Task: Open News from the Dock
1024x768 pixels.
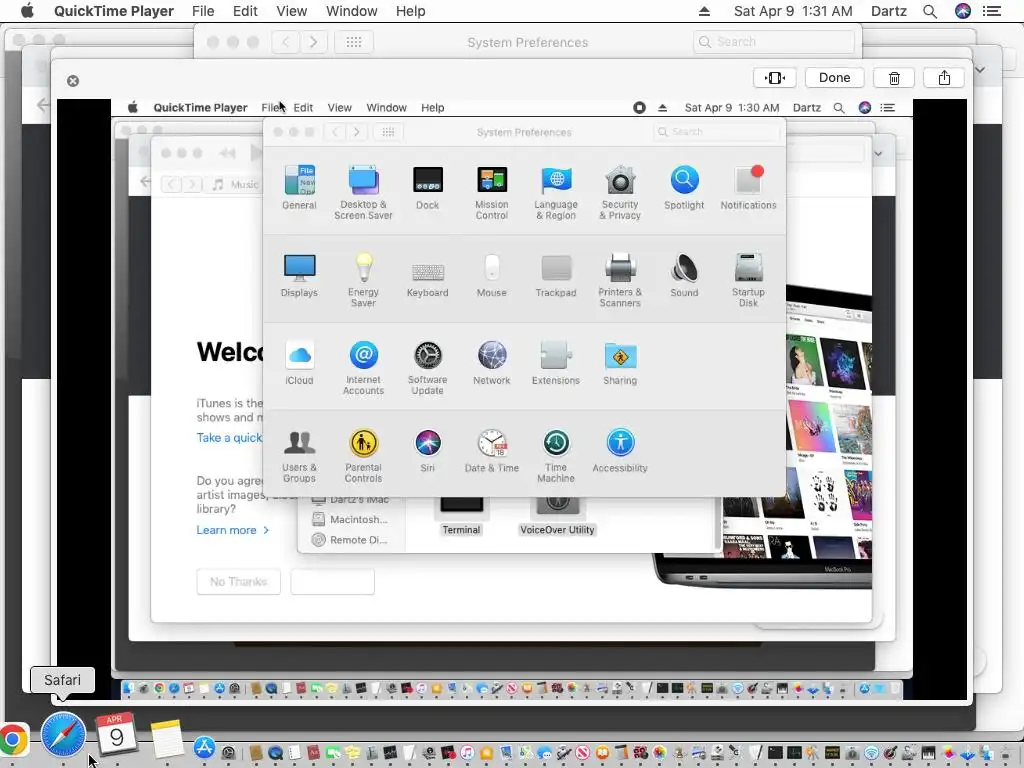Action: pos(583,752)
